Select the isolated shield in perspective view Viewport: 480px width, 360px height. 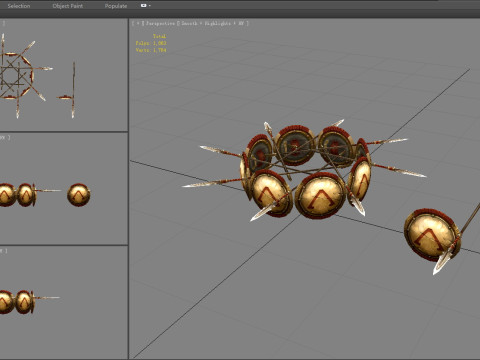pos(432,235)
